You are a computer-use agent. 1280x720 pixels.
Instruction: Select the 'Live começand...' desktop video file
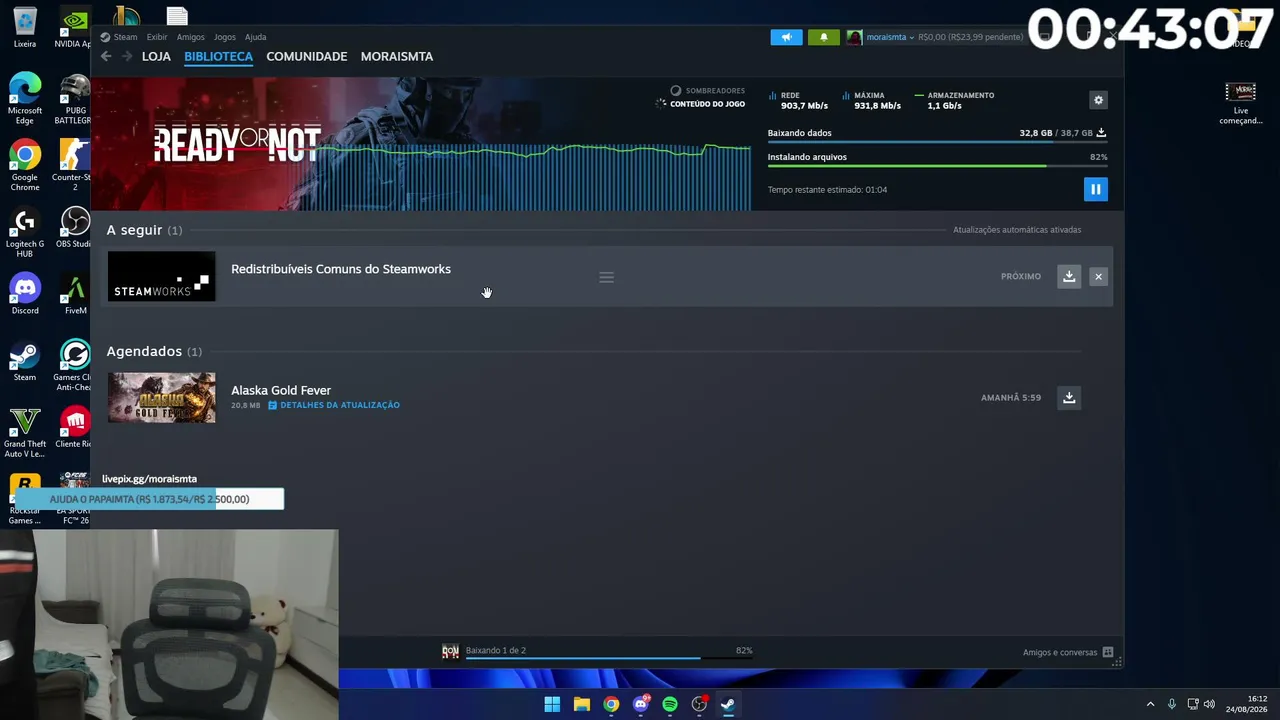[x=1241, y=103]
